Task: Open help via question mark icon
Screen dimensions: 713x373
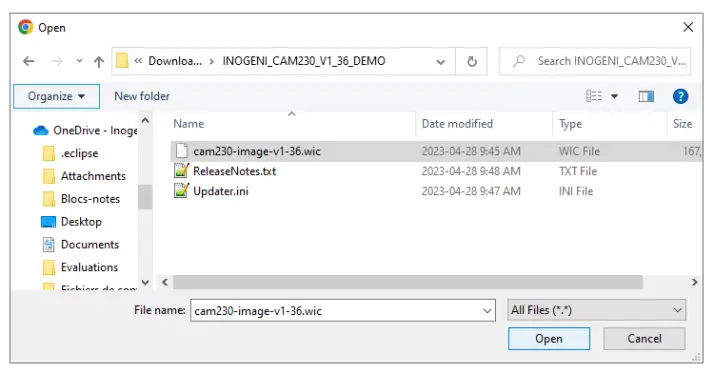Action: tap(680, 96)
